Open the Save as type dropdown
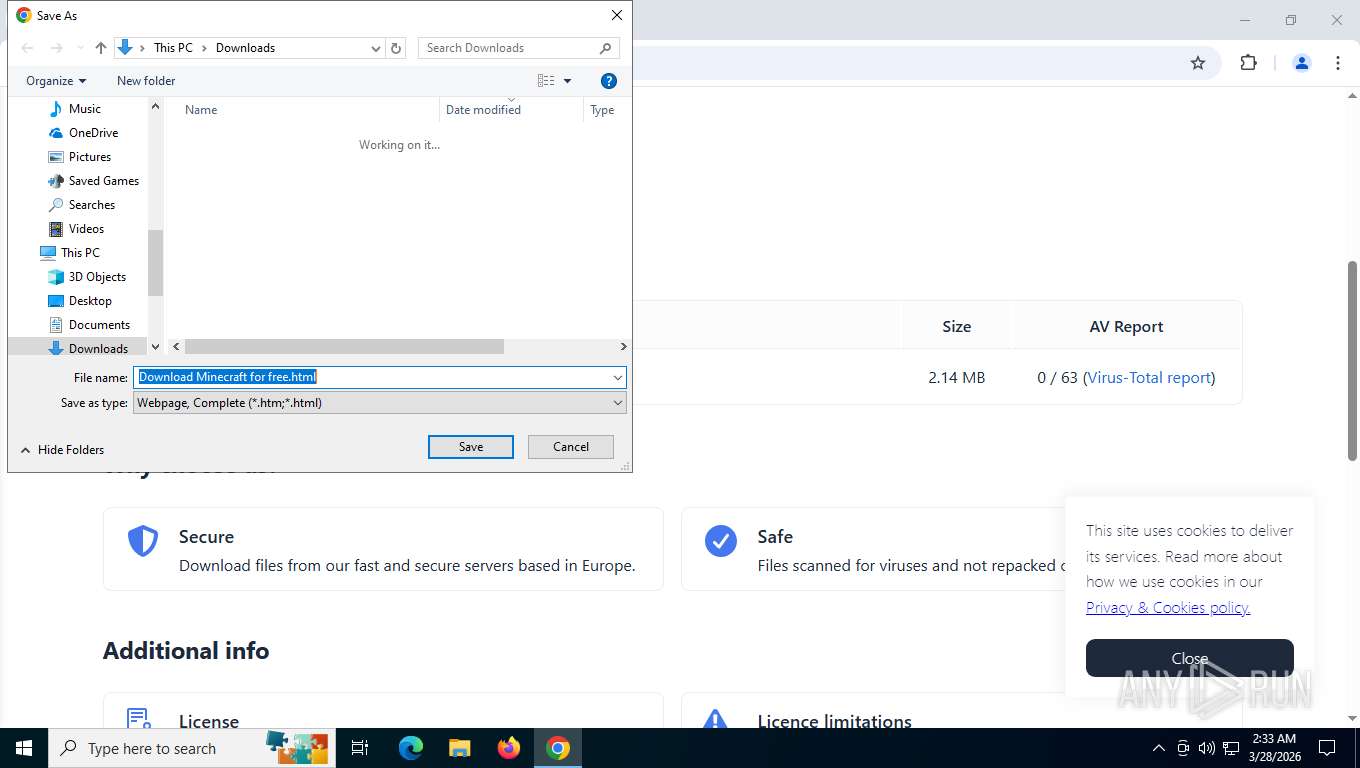Screen dimensions: 1360x768 coord(380,403)
